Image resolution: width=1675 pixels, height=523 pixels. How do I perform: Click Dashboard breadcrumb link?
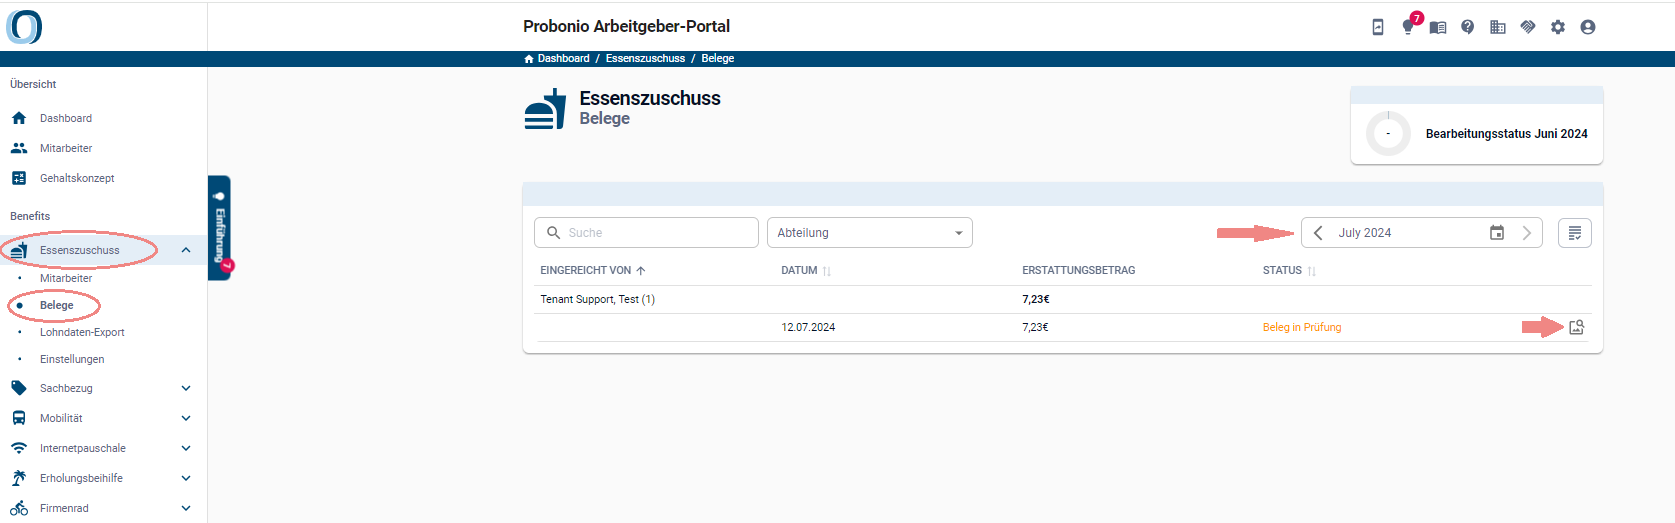(x=564, y=59)
